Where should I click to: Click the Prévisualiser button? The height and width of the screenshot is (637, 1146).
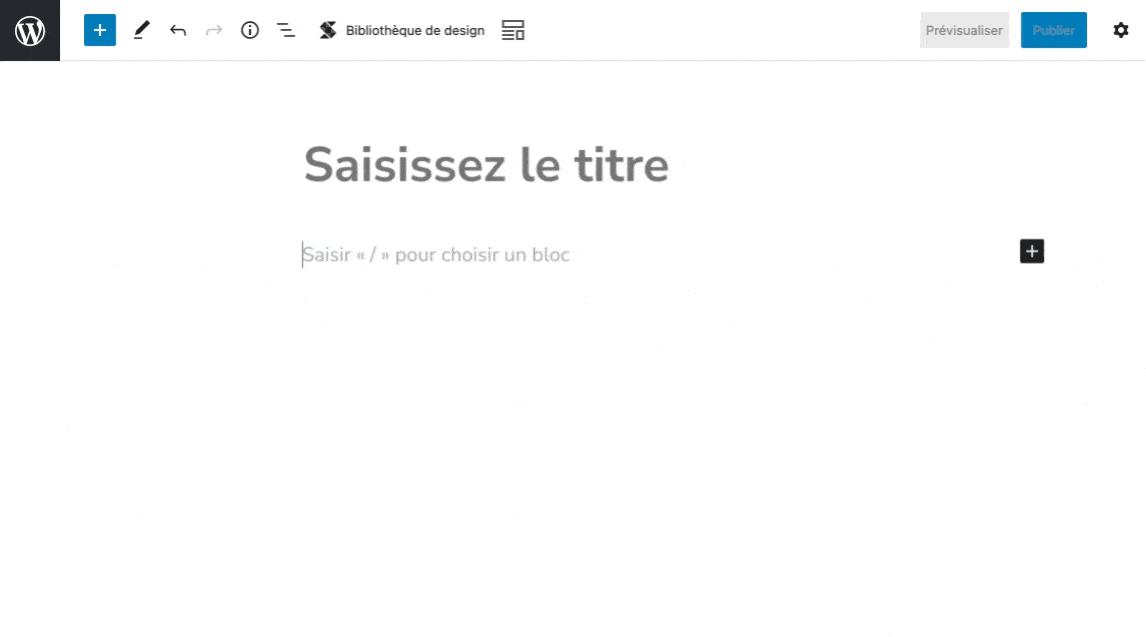click(x=964, y=30)
